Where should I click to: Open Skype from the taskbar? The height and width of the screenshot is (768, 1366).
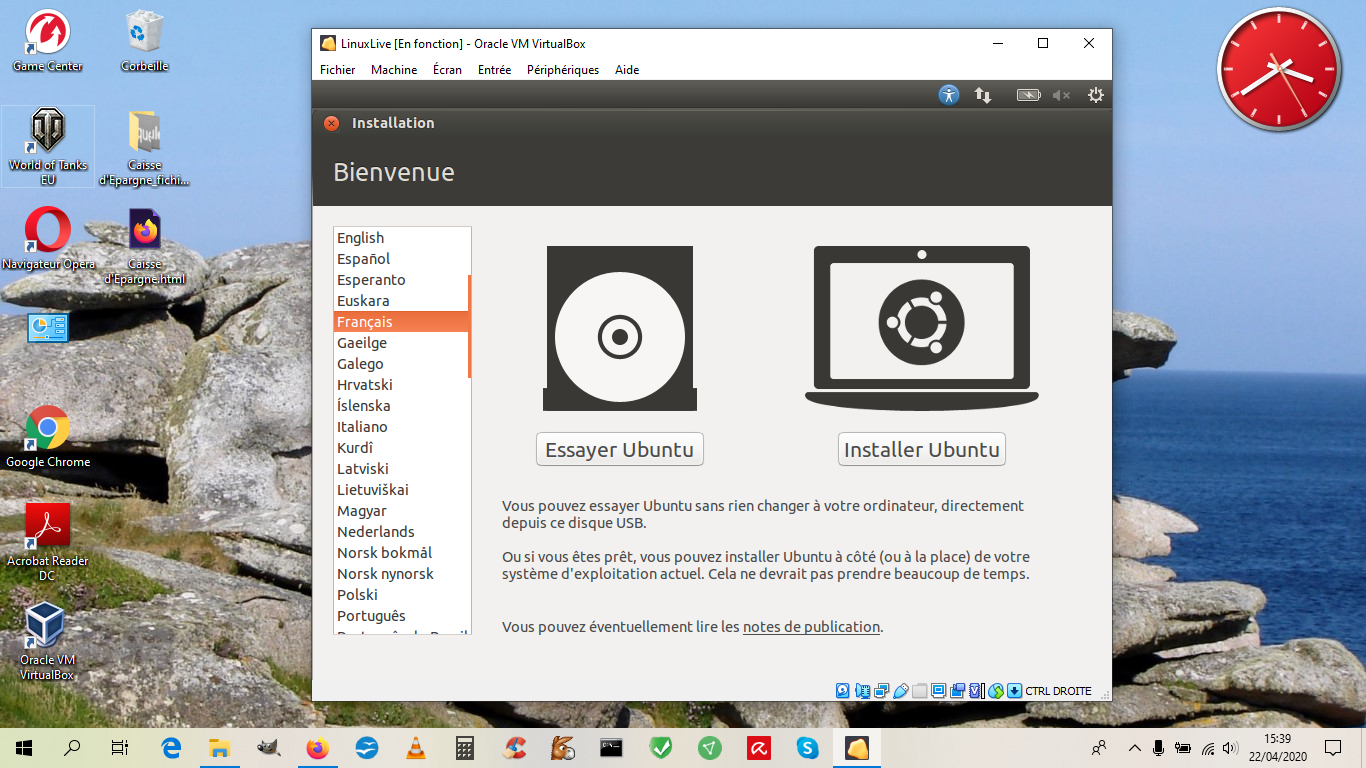point(807,747)
